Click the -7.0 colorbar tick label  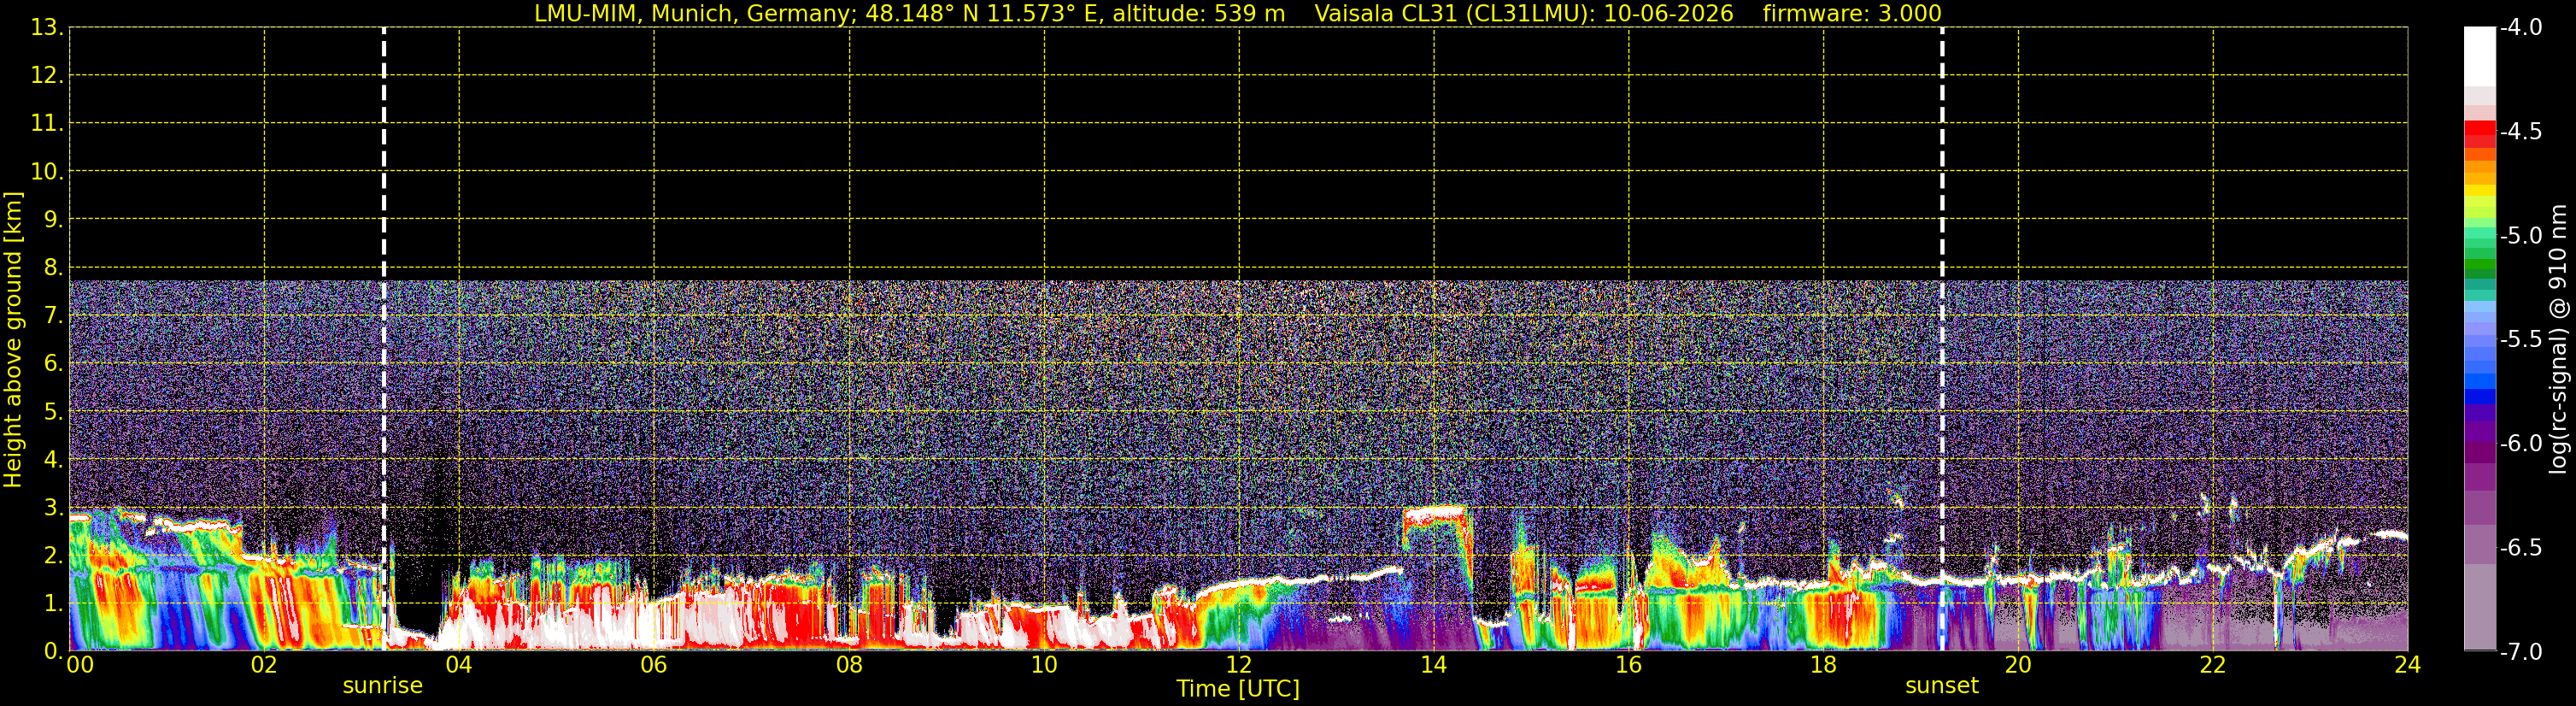(x=2520, y=652)
